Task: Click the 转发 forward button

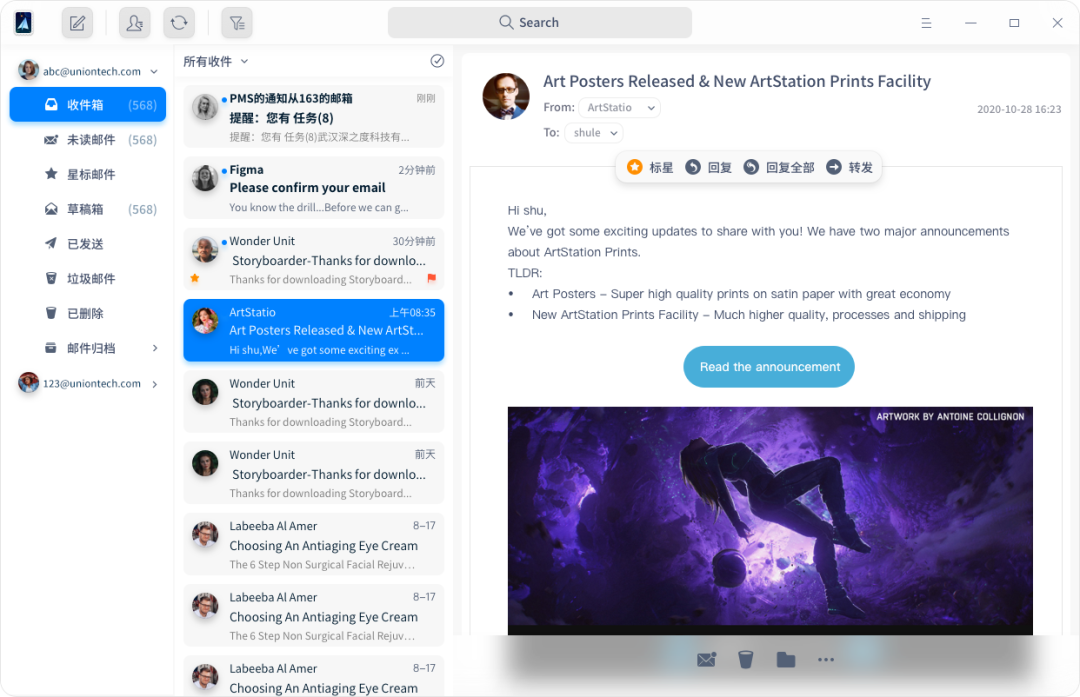Action: [x=849, y=167]
